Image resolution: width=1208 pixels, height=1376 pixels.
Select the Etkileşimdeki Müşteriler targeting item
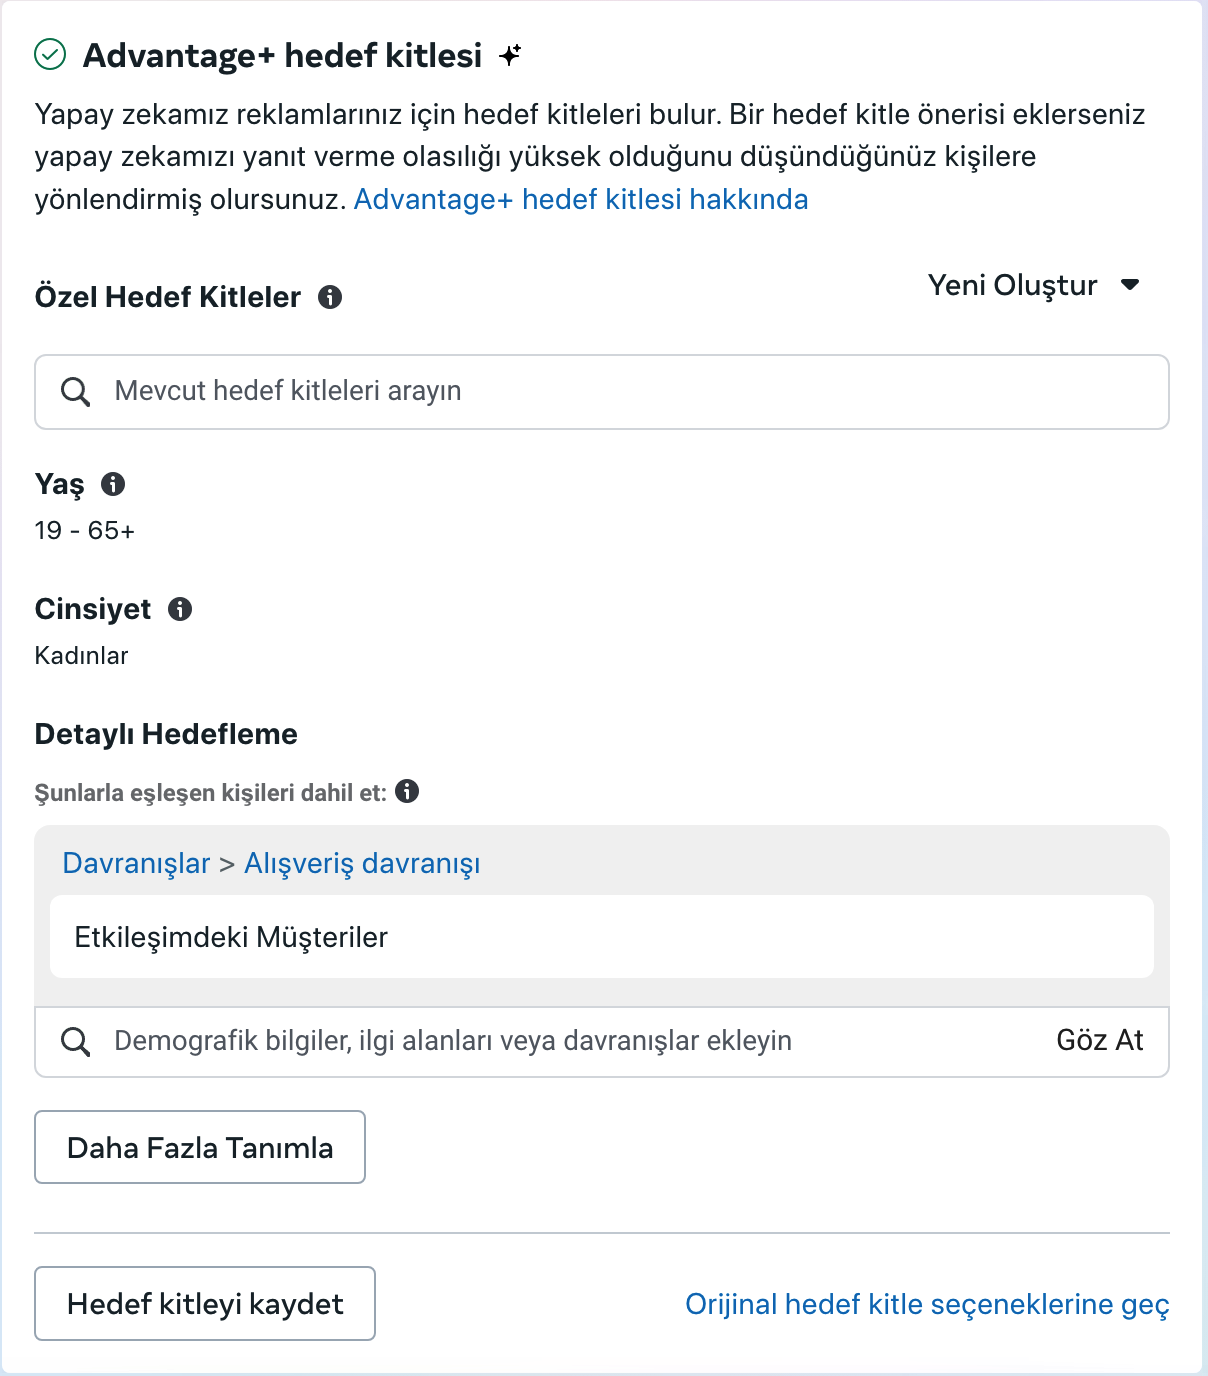pos(602,937)
